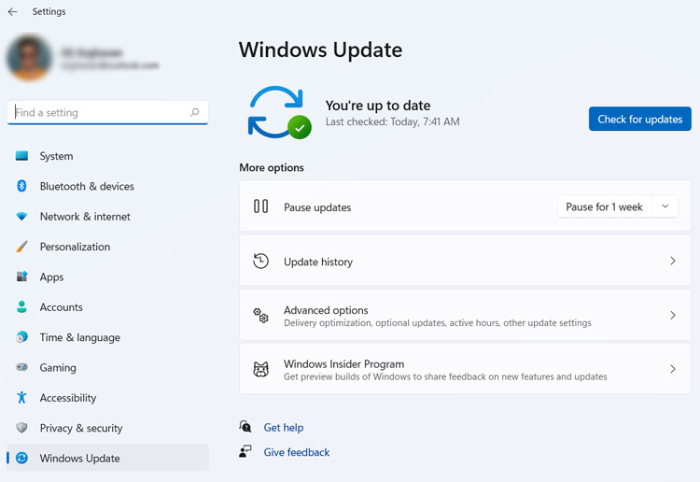700x482 pixels.
Task: Click the Apps icon in sidebar
Action: tap(22, 277)
